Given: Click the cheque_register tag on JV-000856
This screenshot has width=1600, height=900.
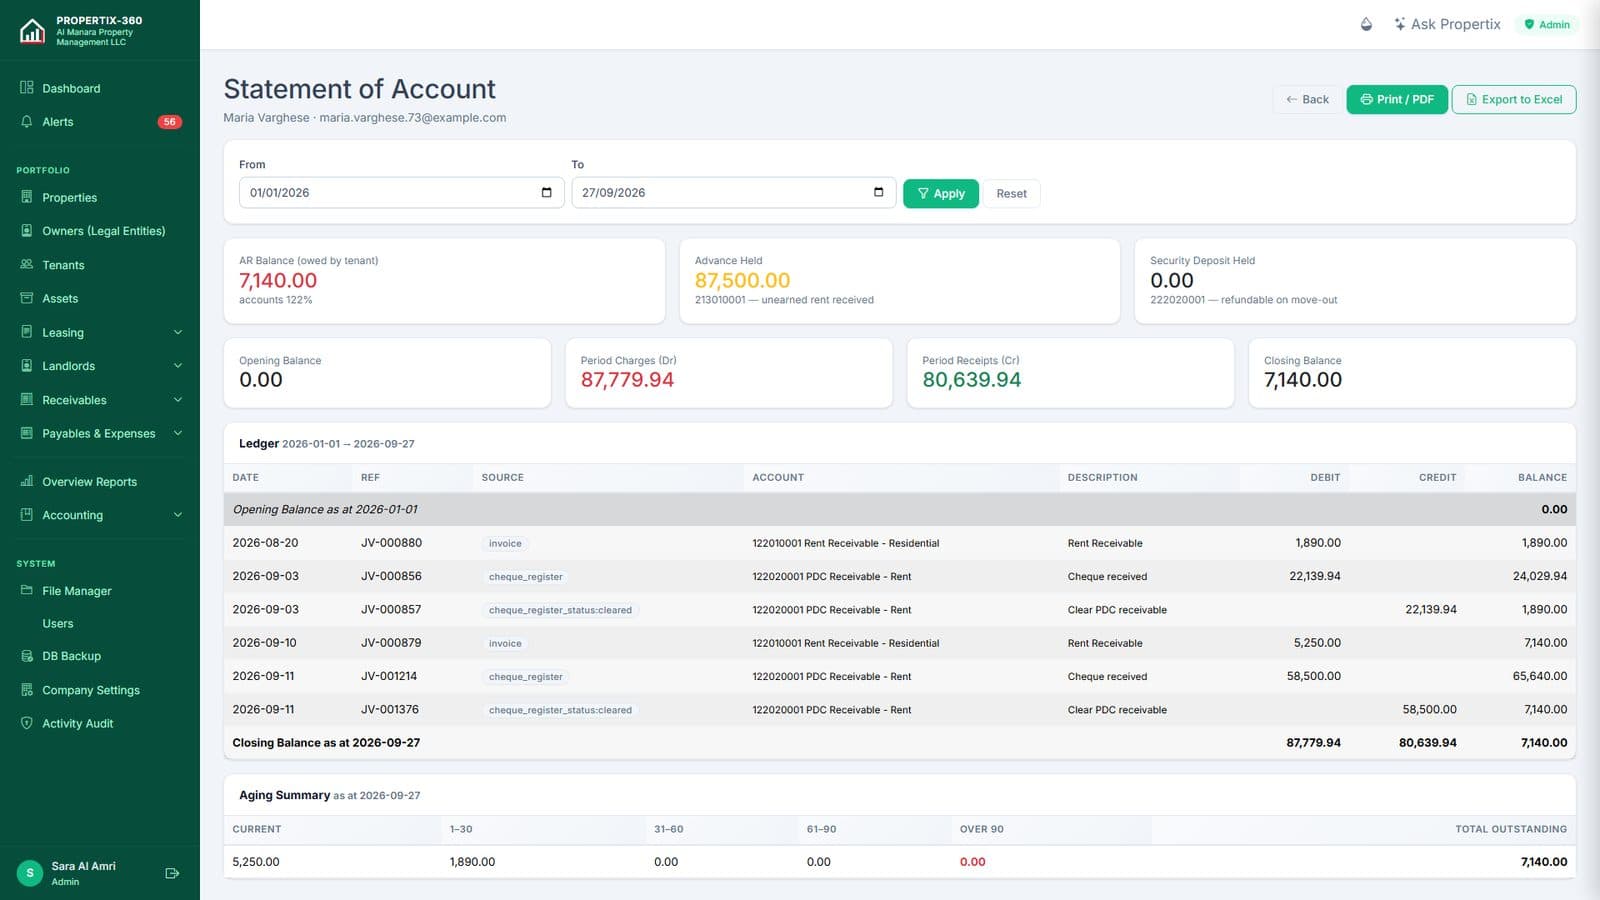Looking at the screenshot, I should tap(526, 577).
